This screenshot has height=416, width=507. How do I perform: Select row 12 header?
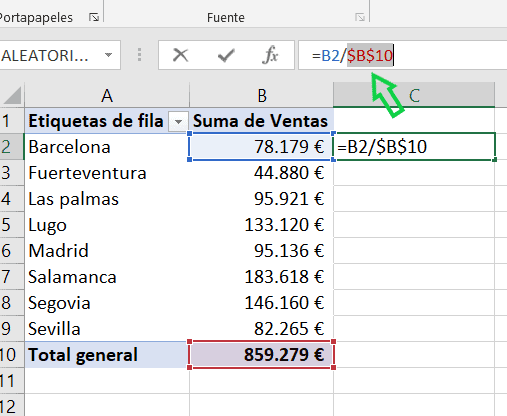[12, 405]
